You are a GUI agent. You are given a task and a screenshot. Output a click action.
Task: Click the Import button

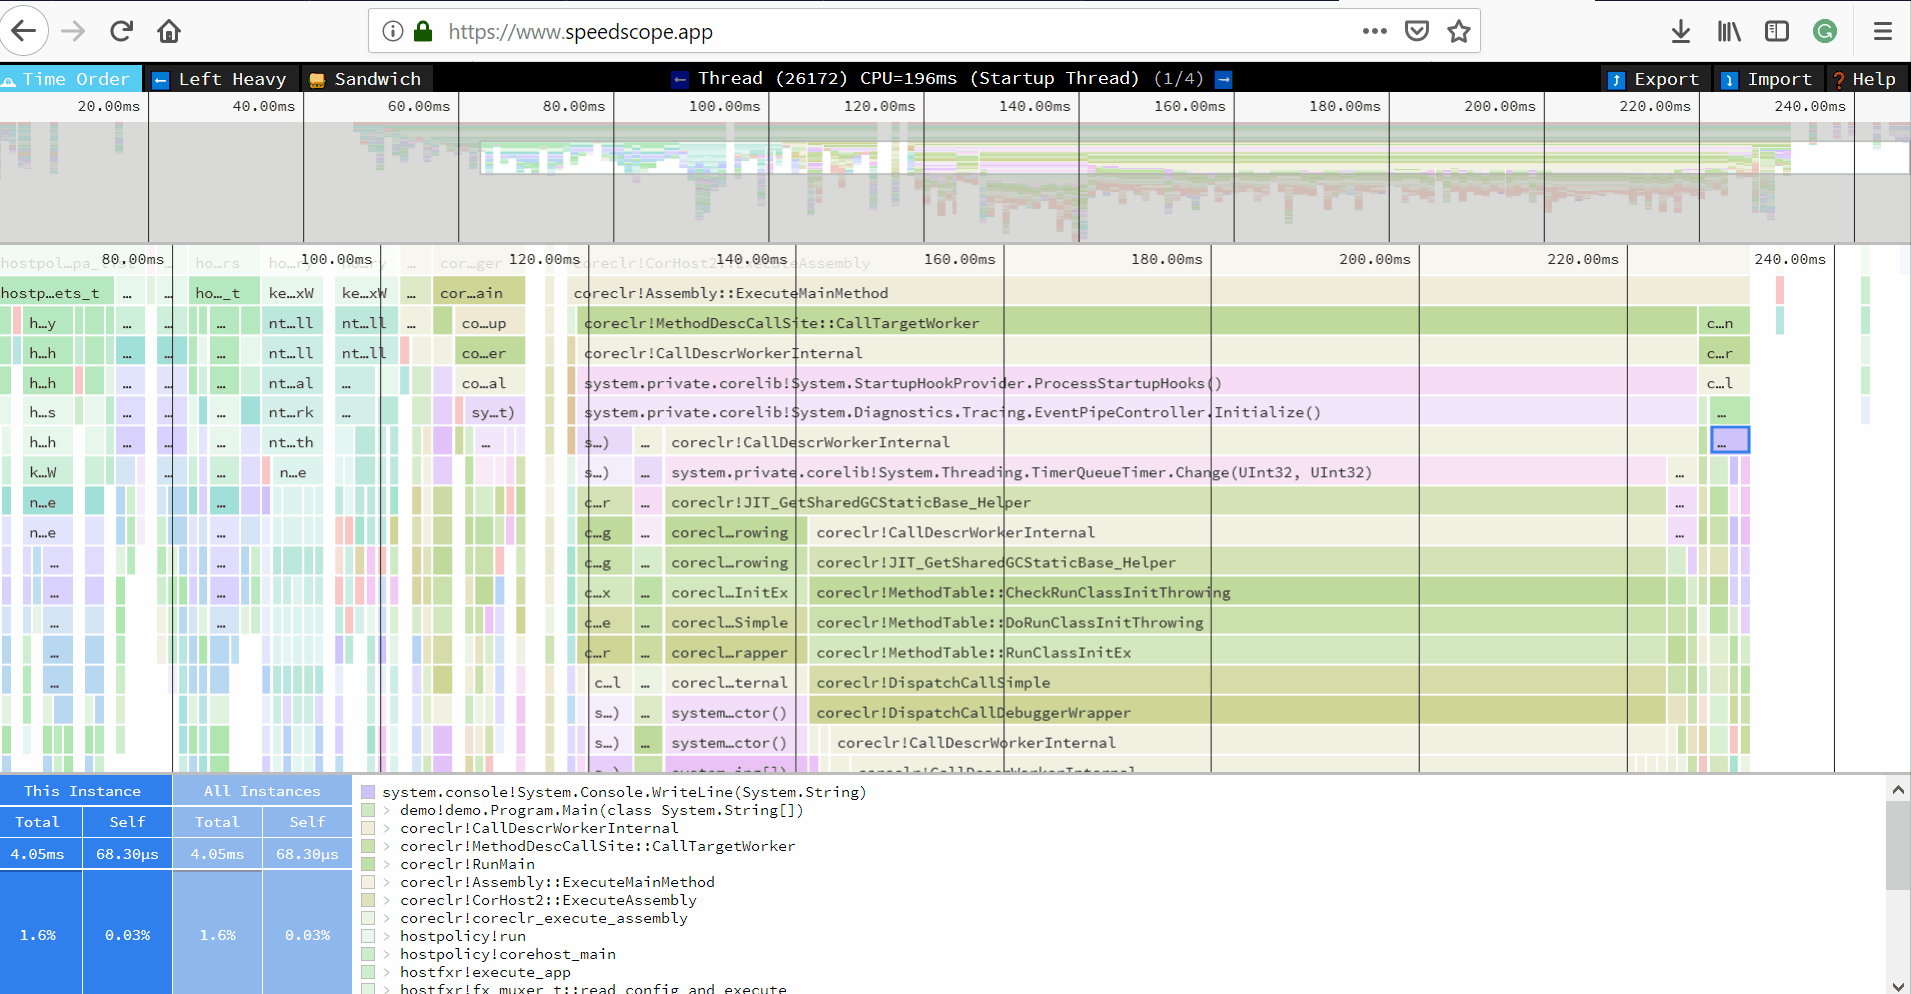click(1768, 79)
